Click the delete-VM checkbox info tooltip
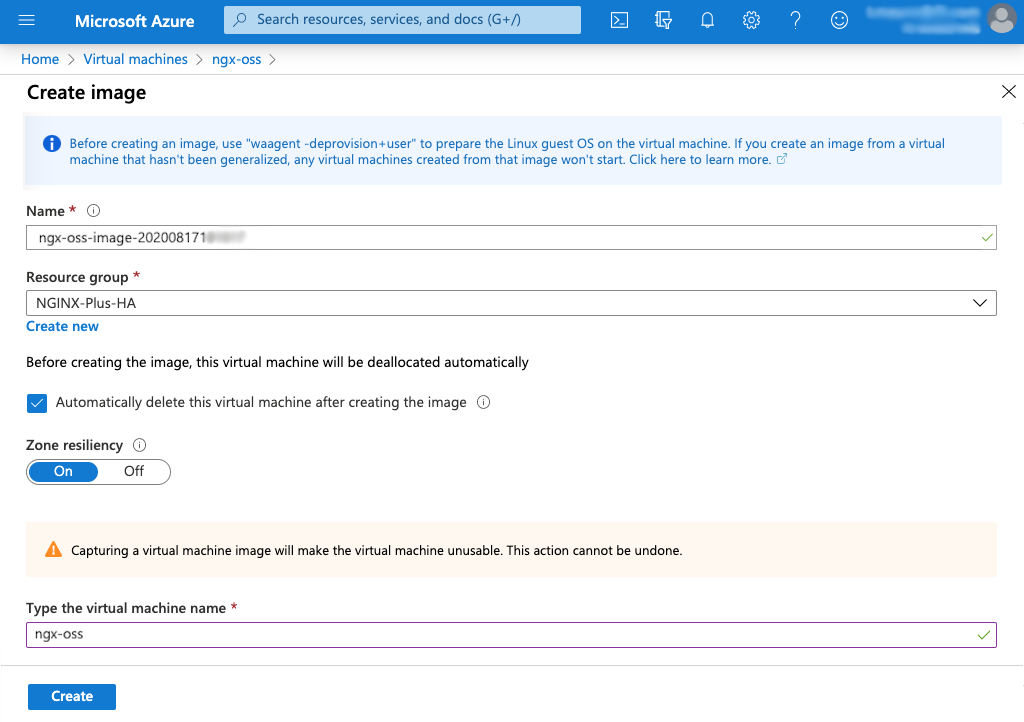Screen dimensions: 1024x722 (x=485, y=402)
